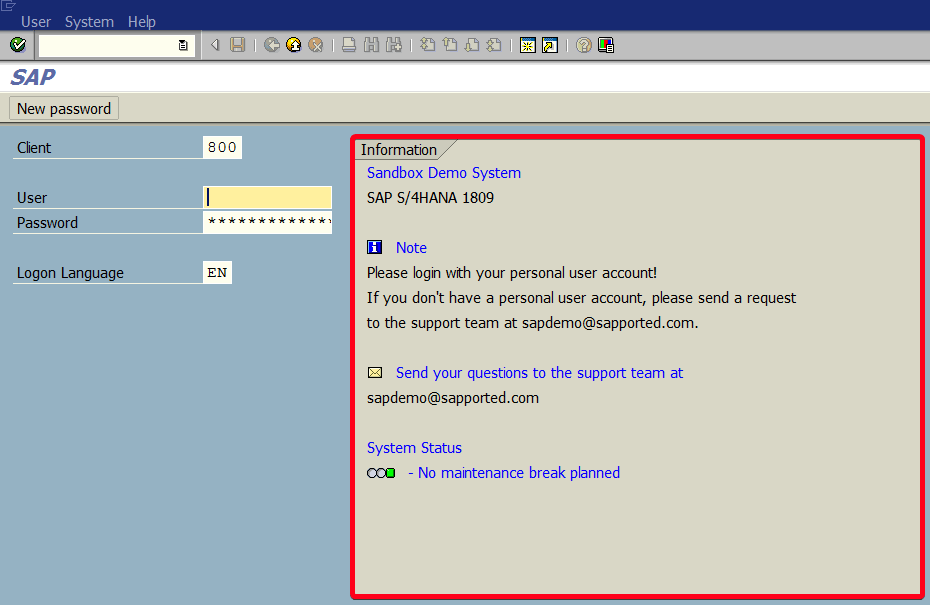Click the green Enter checkmark icon
The width and height of the screenshot is (930, 605).
pyautogui.click(x=17, y=45)
